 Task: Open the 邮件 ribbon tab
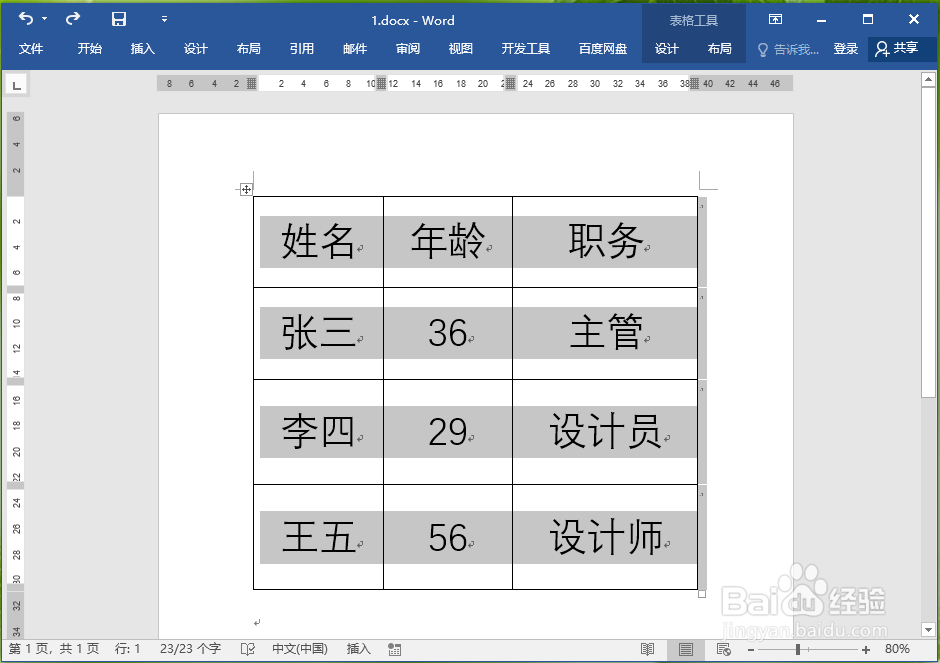coord(354,47)
